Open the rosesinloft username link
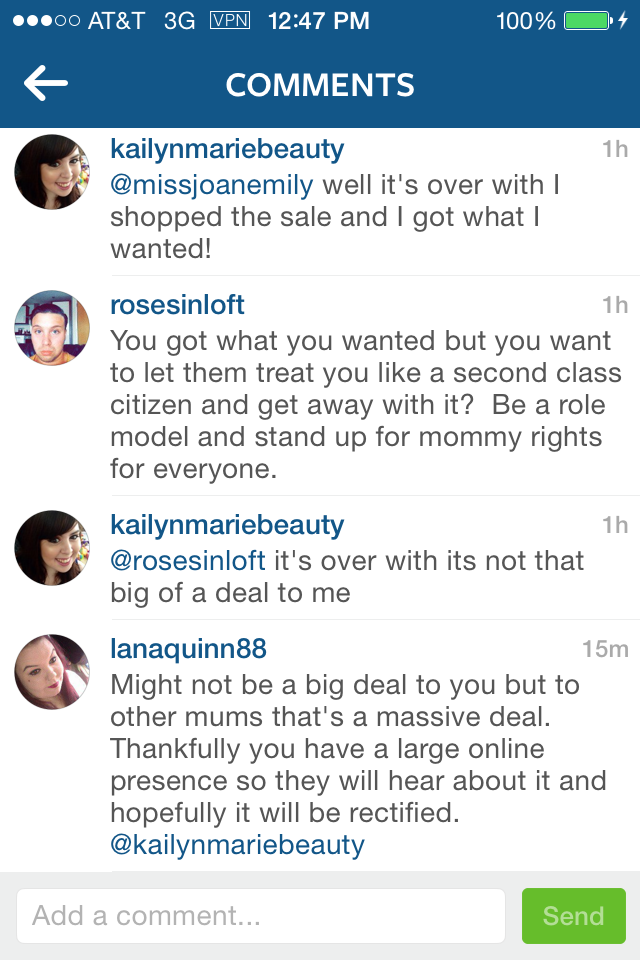The image size is (640, 960). click(x=177, y=305)
